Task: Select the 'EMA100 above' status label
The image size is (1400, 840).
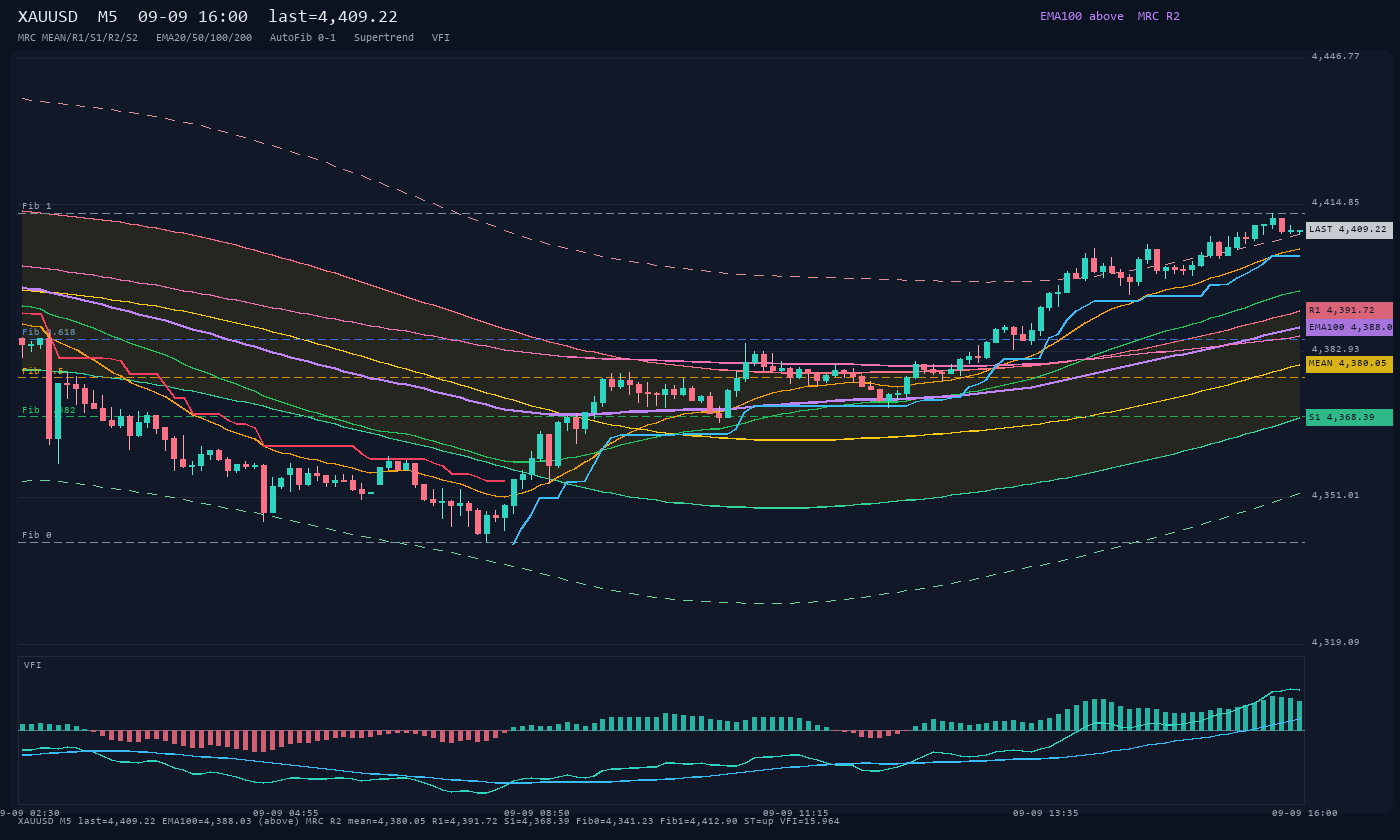Action: pyautogui.click(x=1082, y=16)
